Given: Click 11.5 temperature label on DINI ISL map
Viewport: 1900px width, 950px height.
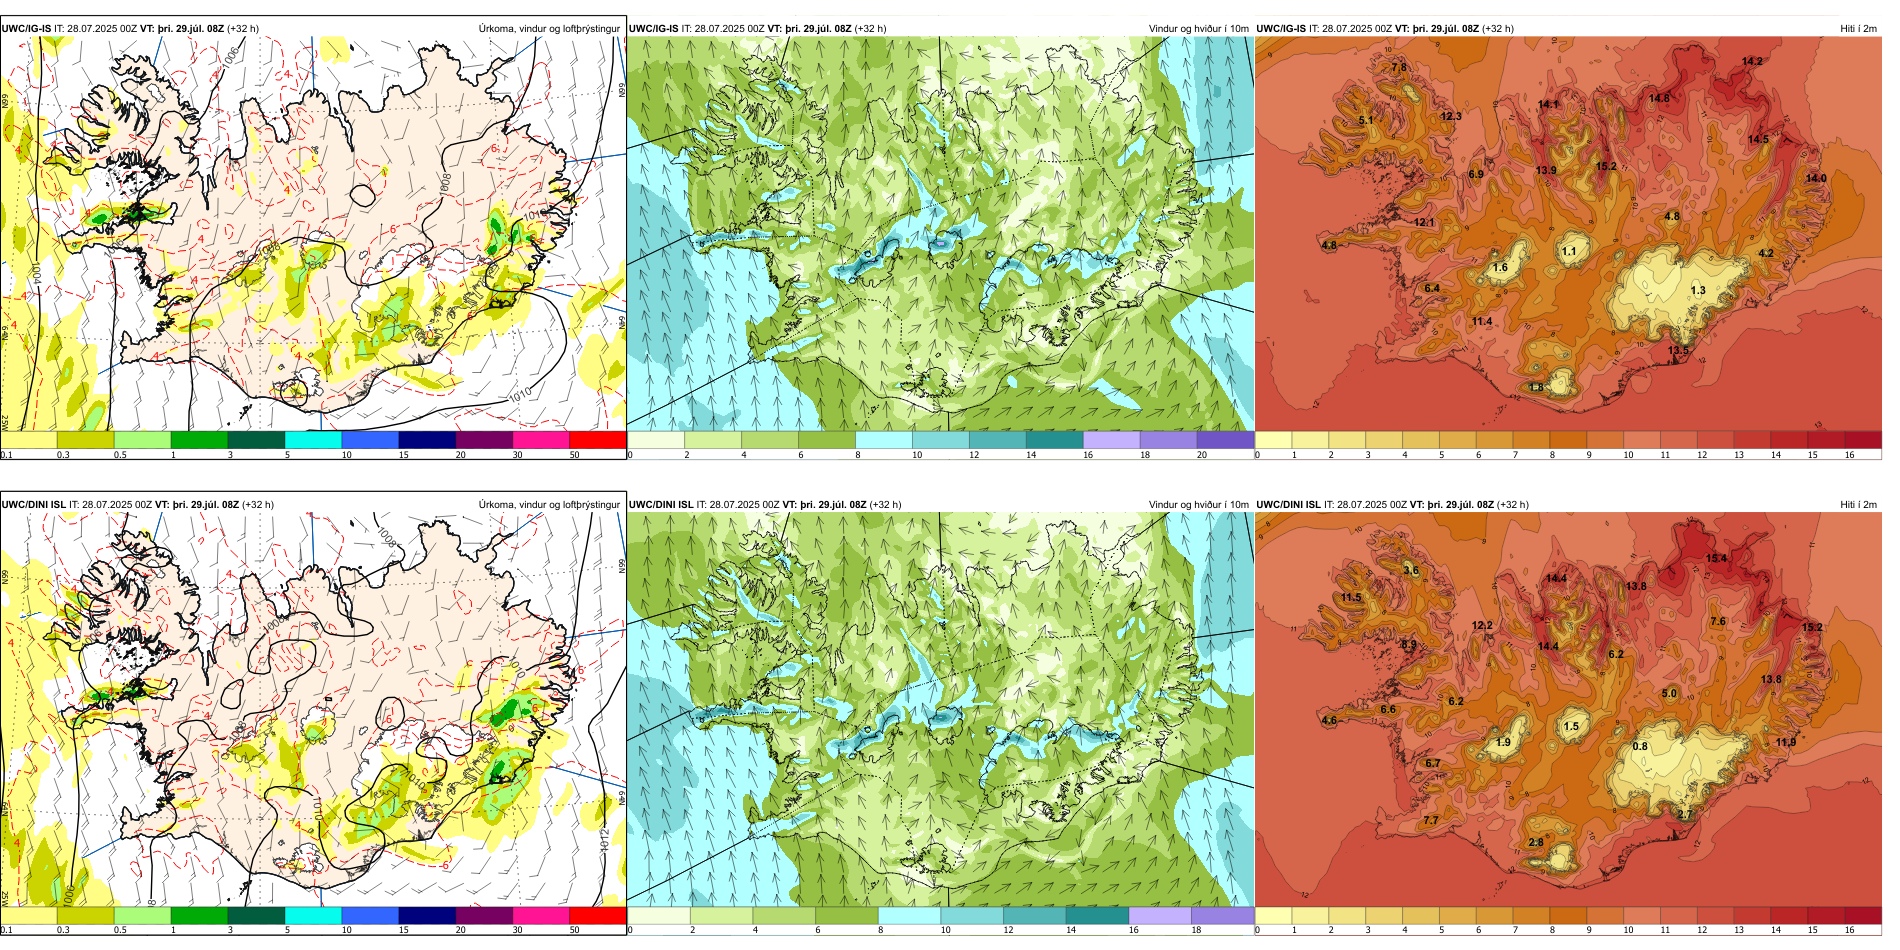Looking at the screenshot, I should (x=1351, y=597).
